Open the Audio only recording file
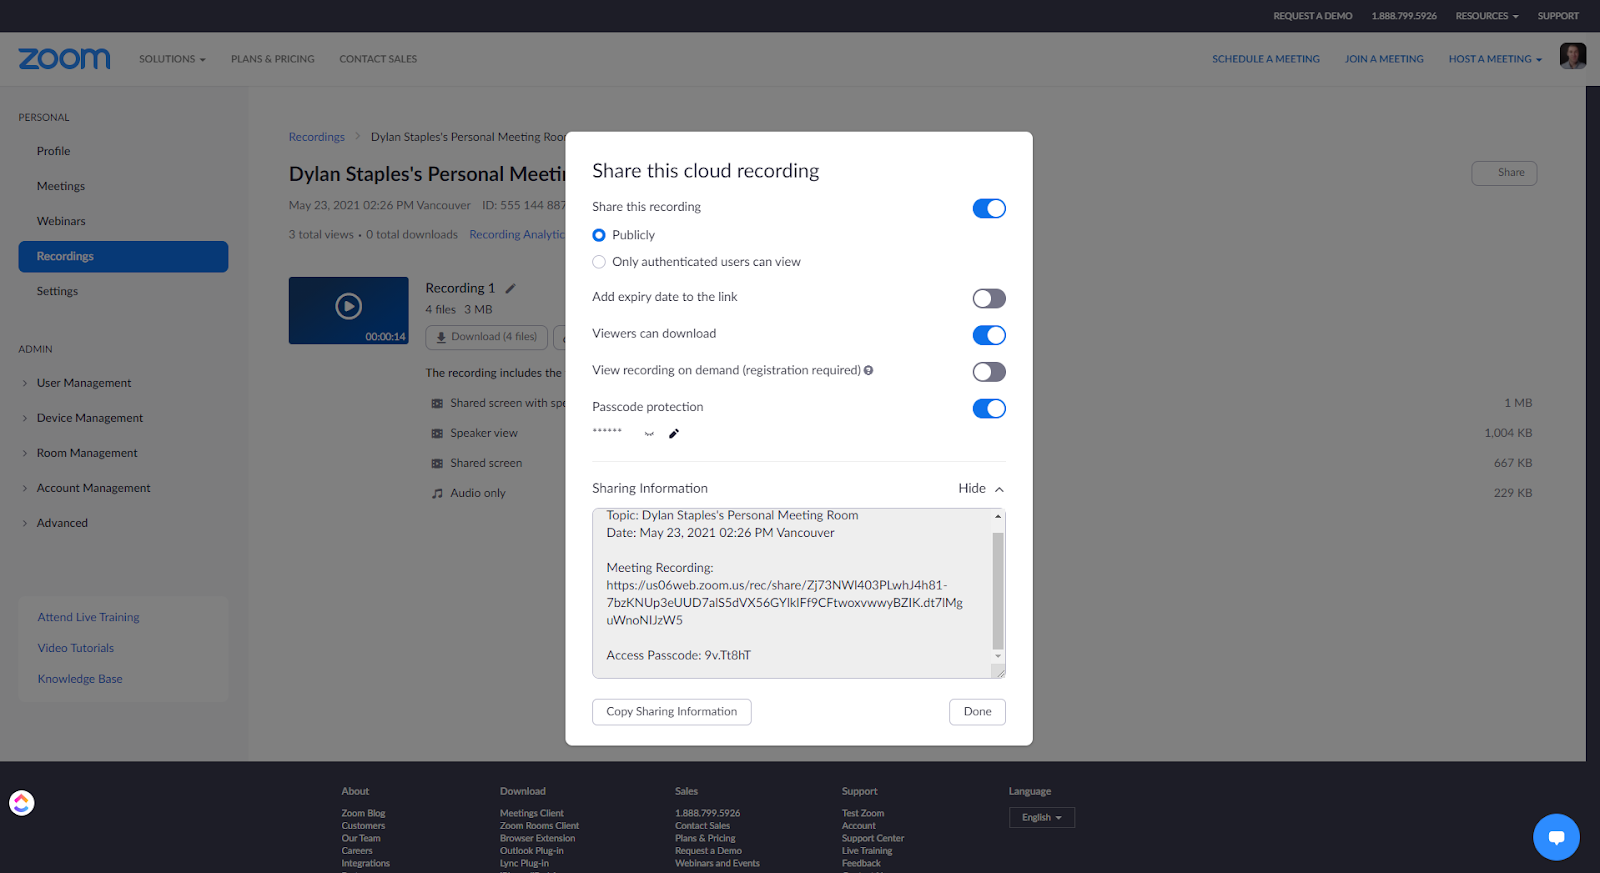This screenshot has height=873, width=1600. point(478,494)
